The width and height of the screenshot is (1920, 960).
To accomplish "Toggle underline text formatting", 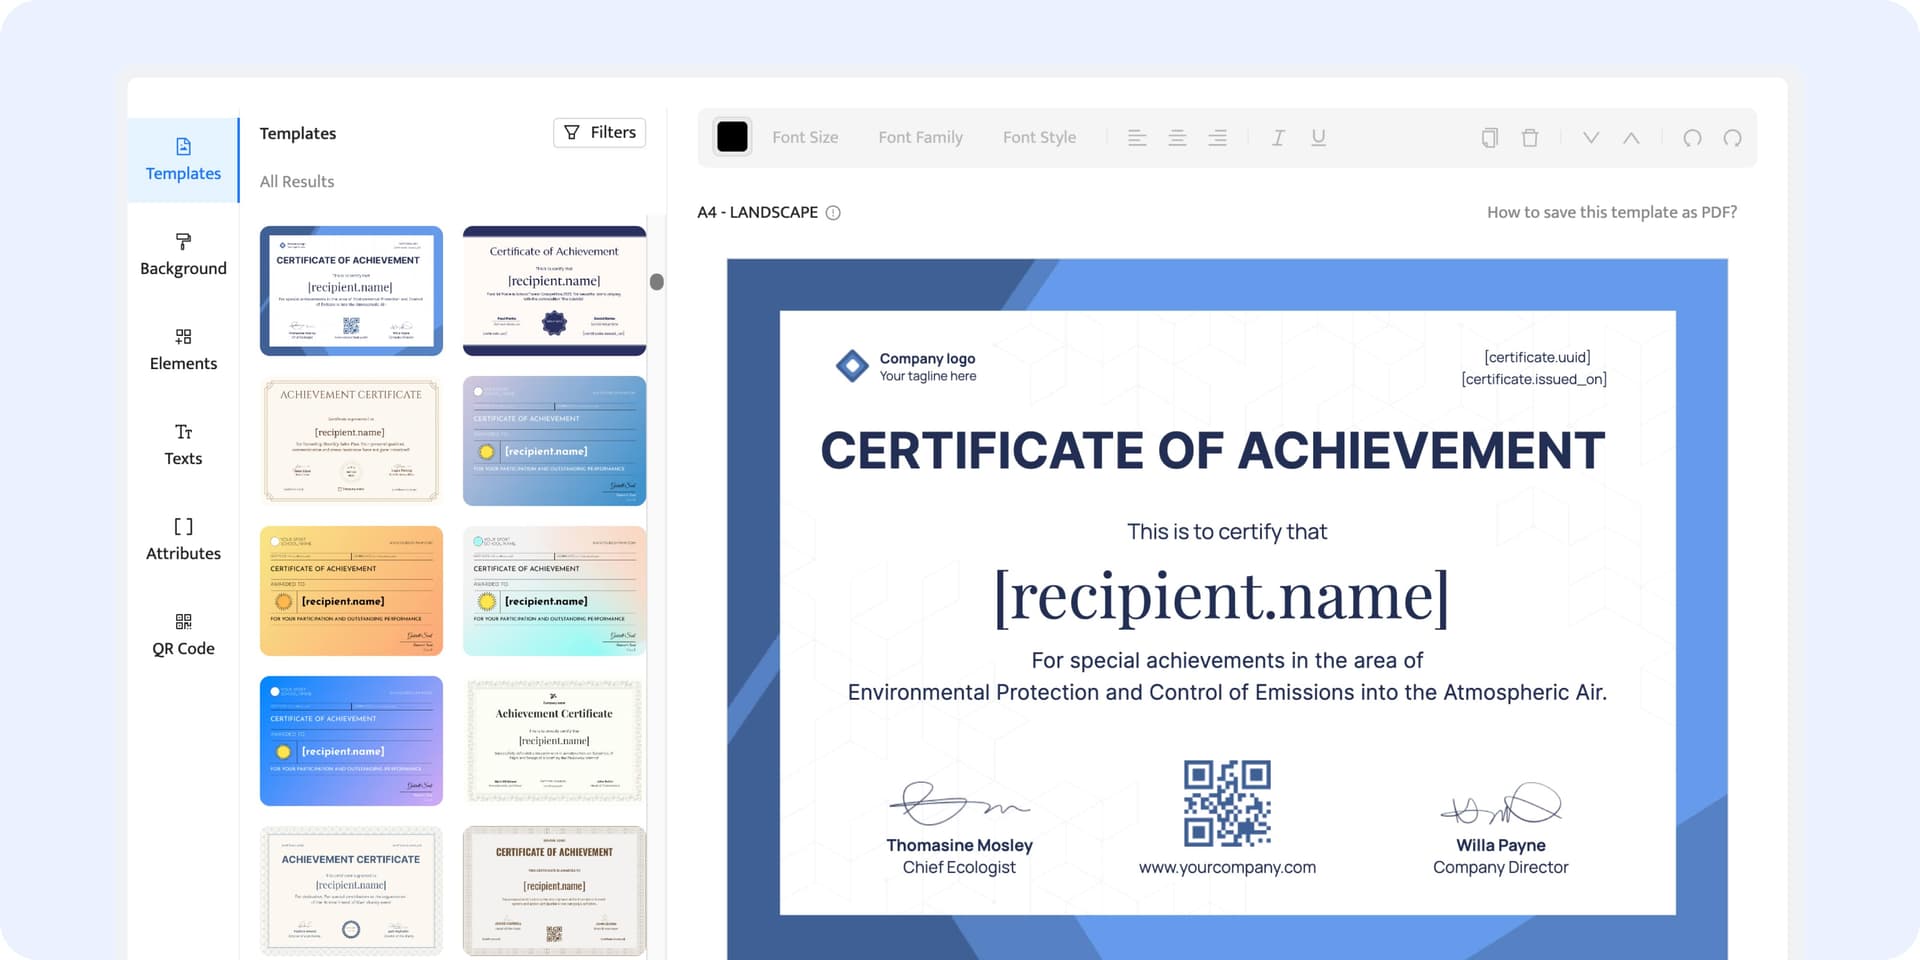I will 1318,138.
